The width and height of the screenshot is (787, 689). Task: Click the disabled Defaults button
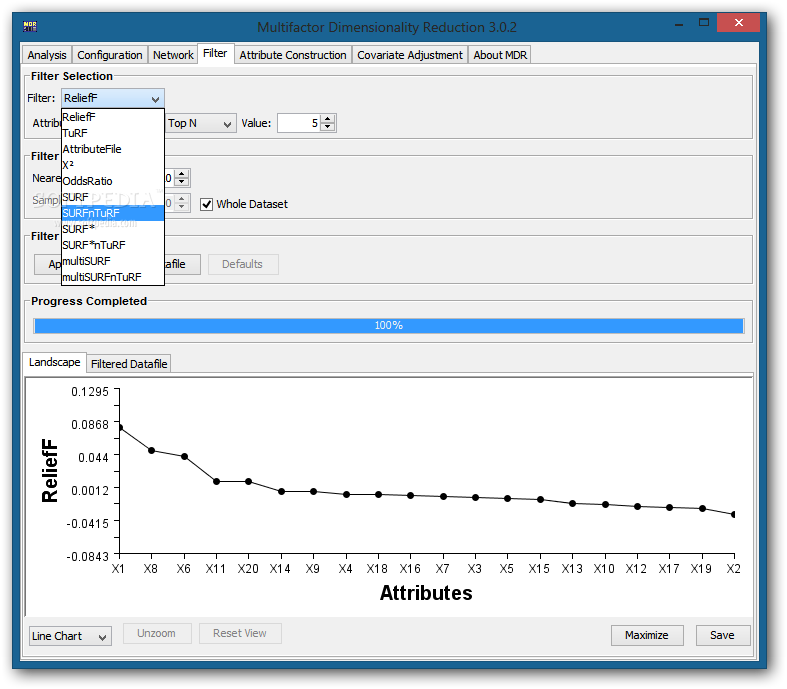click(x=242, y=264)
